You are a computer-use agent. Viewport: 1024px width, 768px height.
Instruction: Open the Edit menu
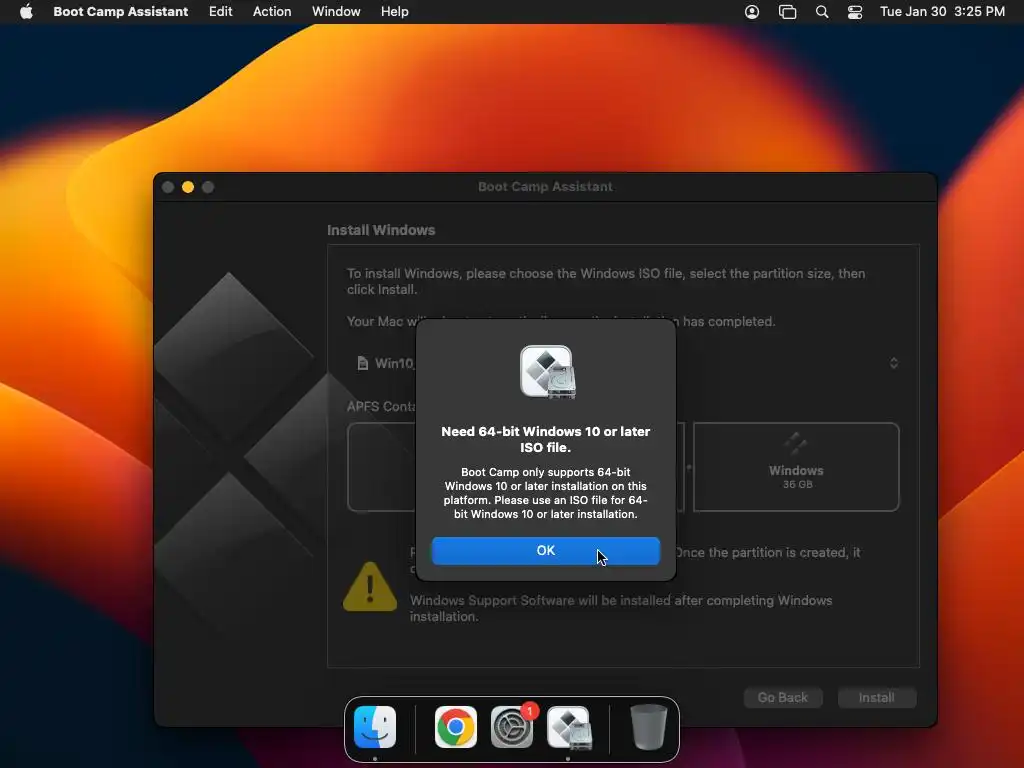click(x=220, y=12)
